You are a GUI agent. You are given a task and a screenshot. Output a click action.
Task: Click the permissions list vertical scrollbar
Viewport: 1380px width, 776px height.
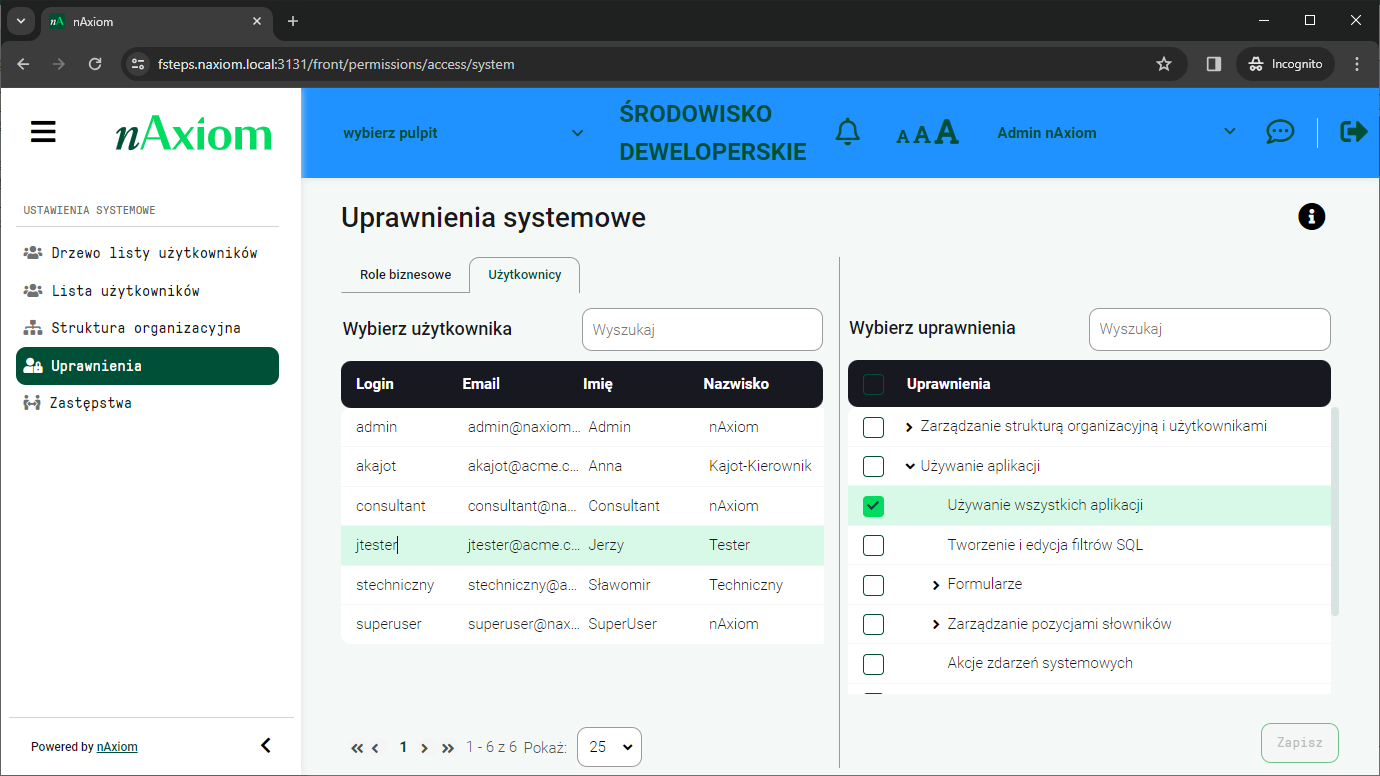click(x=1334, y=510)
